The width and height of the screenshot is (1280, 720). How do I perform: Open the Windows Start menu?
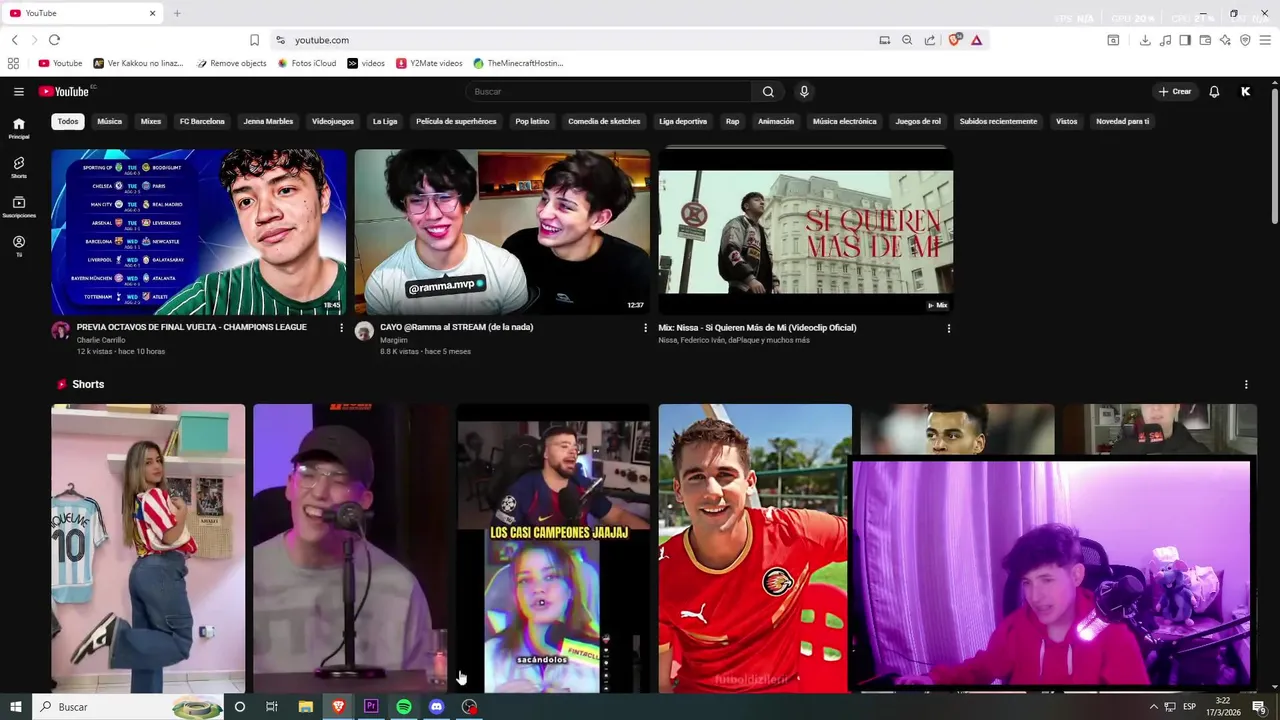16,706
